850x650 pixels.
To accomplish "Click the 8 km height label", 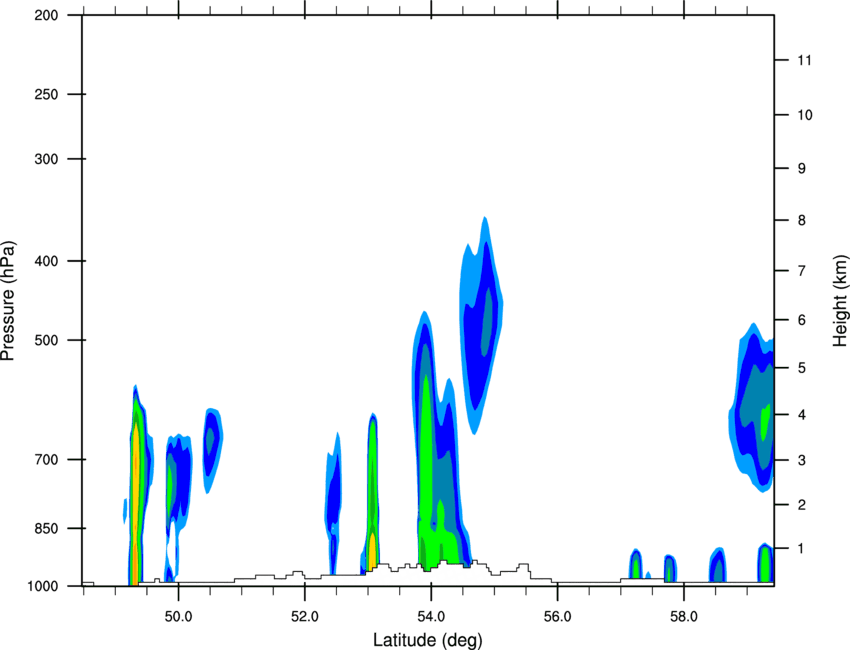I will pyautogui.click(x=802, y=220).
